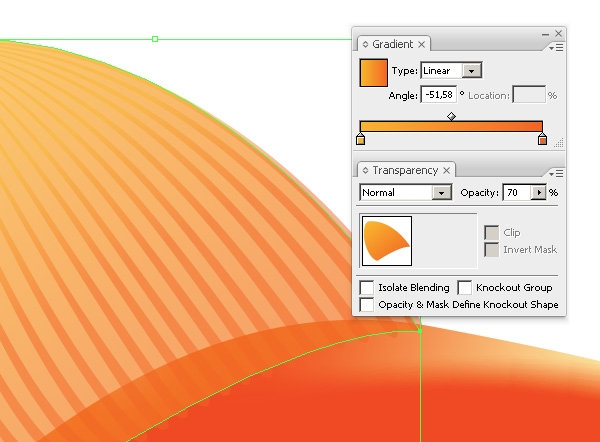Cycle Gradient panel options with double-arrow icon
Viewport: 600px width, 442px height.
point(365,44)
